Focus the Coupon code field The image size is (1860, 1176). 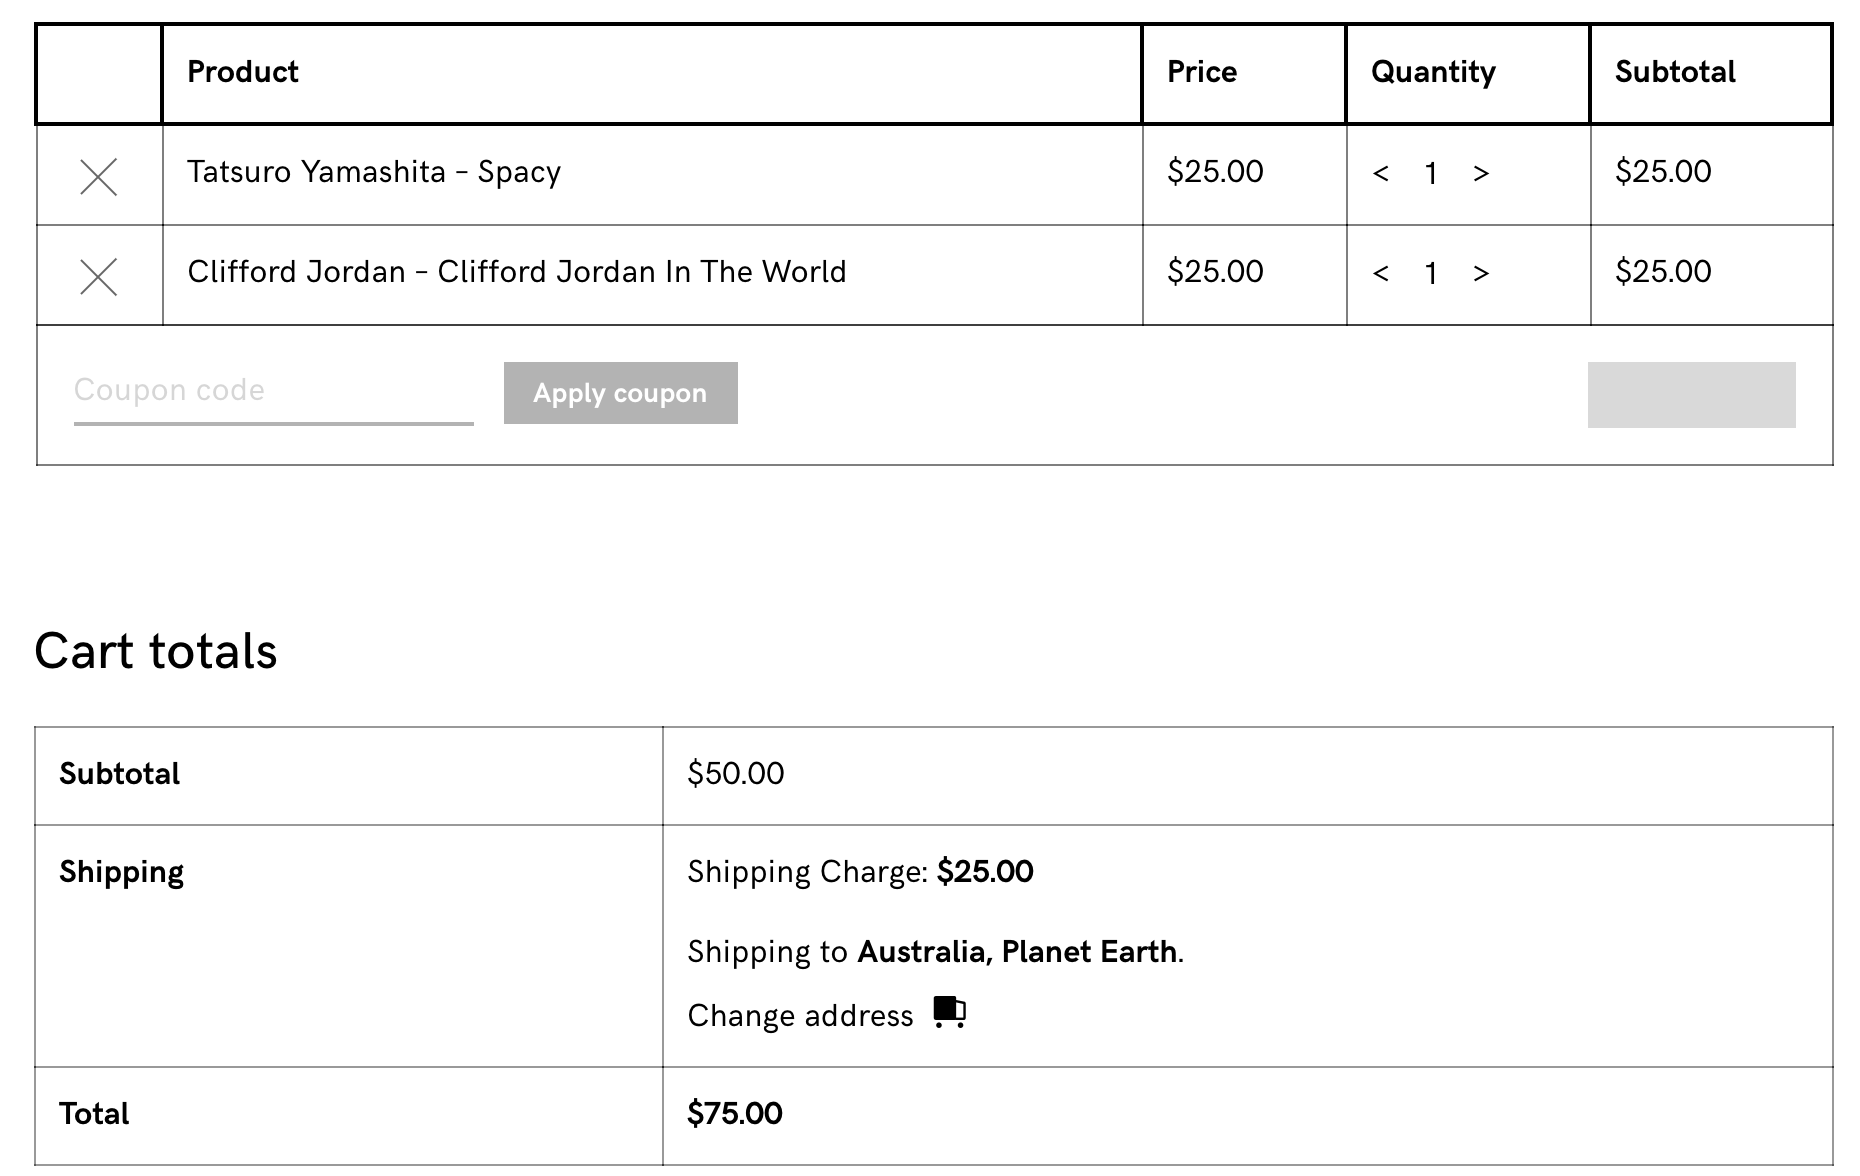[x=273, y=391]
